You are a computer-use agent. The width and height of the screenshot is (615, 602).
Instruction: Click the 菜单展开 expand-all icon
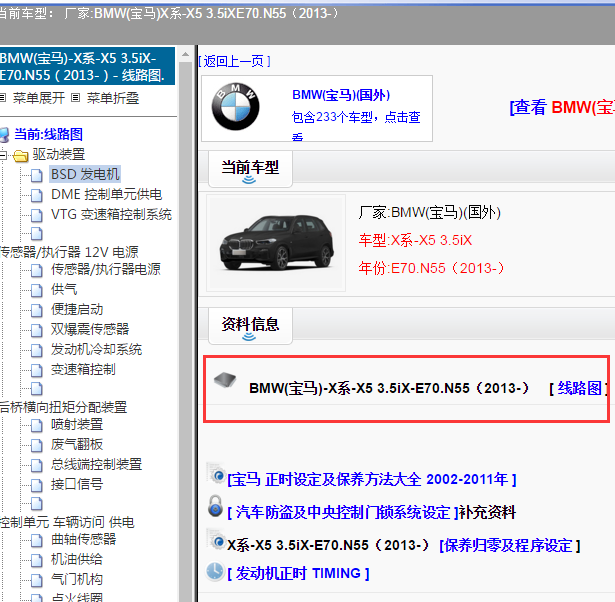[x=3, y=97]
